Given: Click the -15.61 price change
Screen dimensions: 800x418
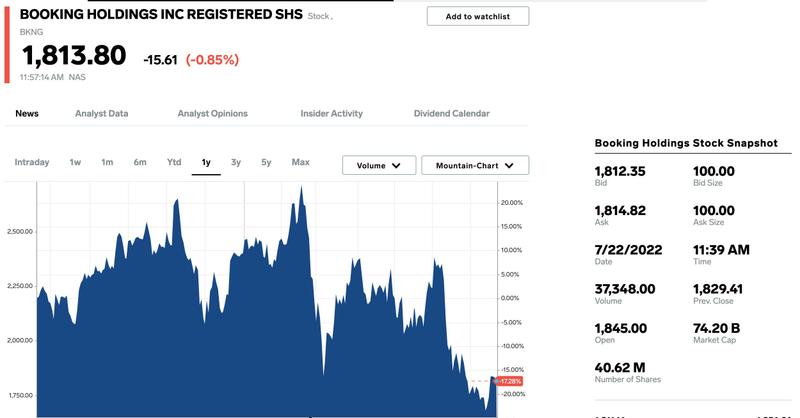Looking at the screenshot, I should tap(160, 60).
